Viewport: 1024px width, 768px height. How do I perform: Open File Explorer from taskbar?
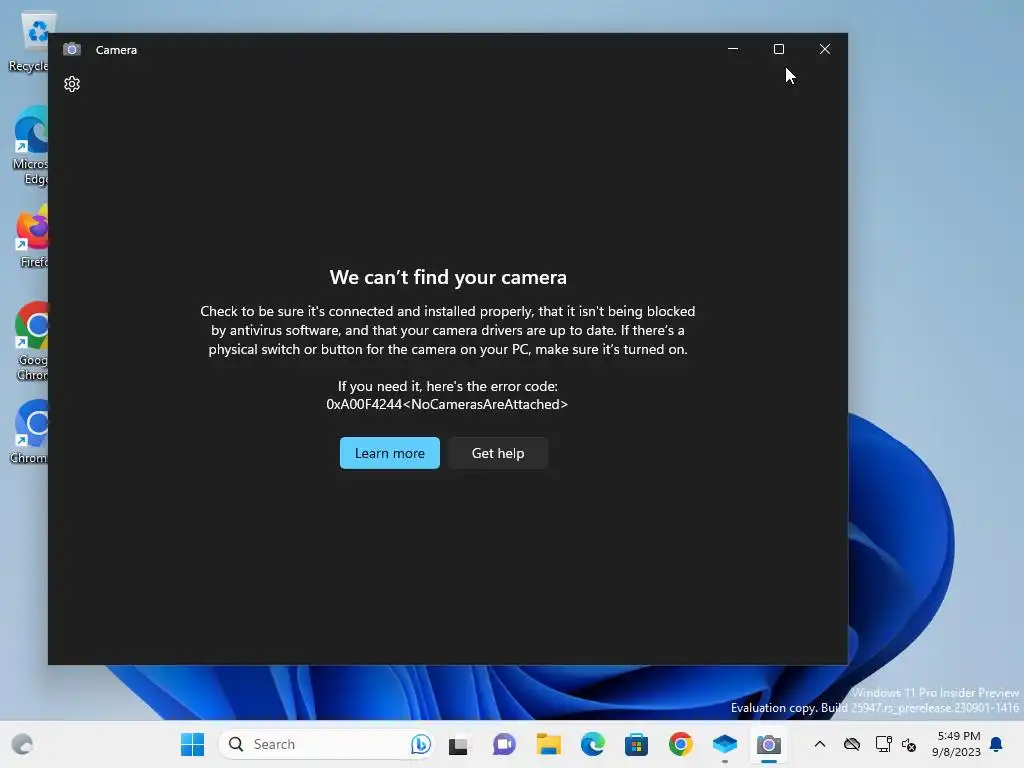click(549, 744)
